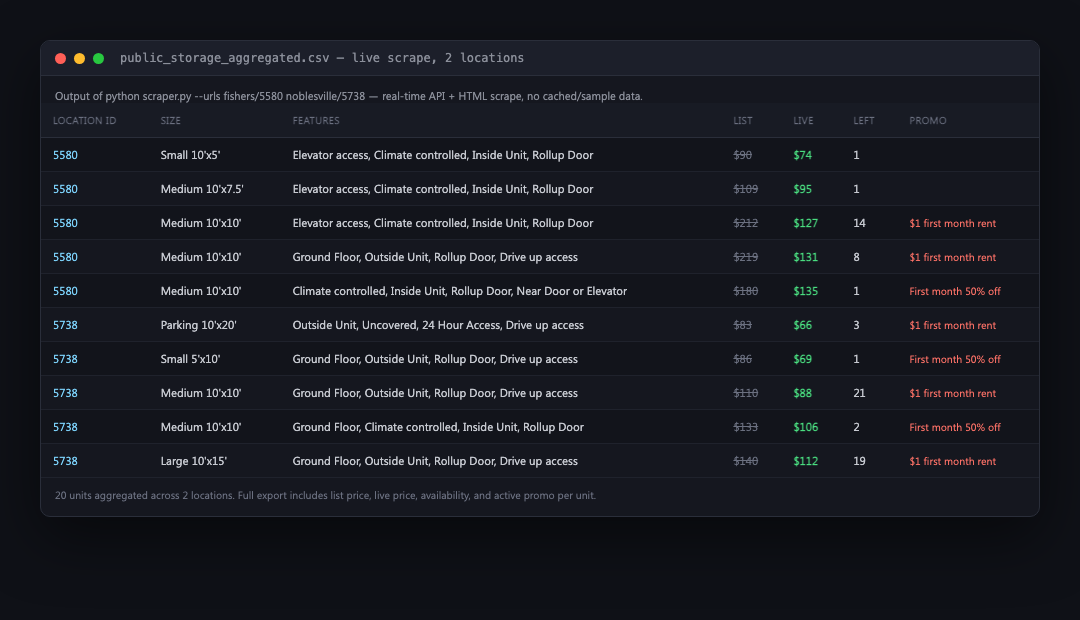Screen dimensions: 1080x620
Task: Click the live price $127
Action: [806, 223]
